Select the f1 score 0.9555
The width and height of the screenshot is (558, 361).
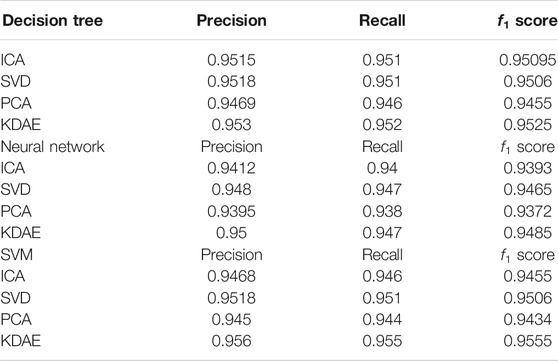click(x=527, y=341)
